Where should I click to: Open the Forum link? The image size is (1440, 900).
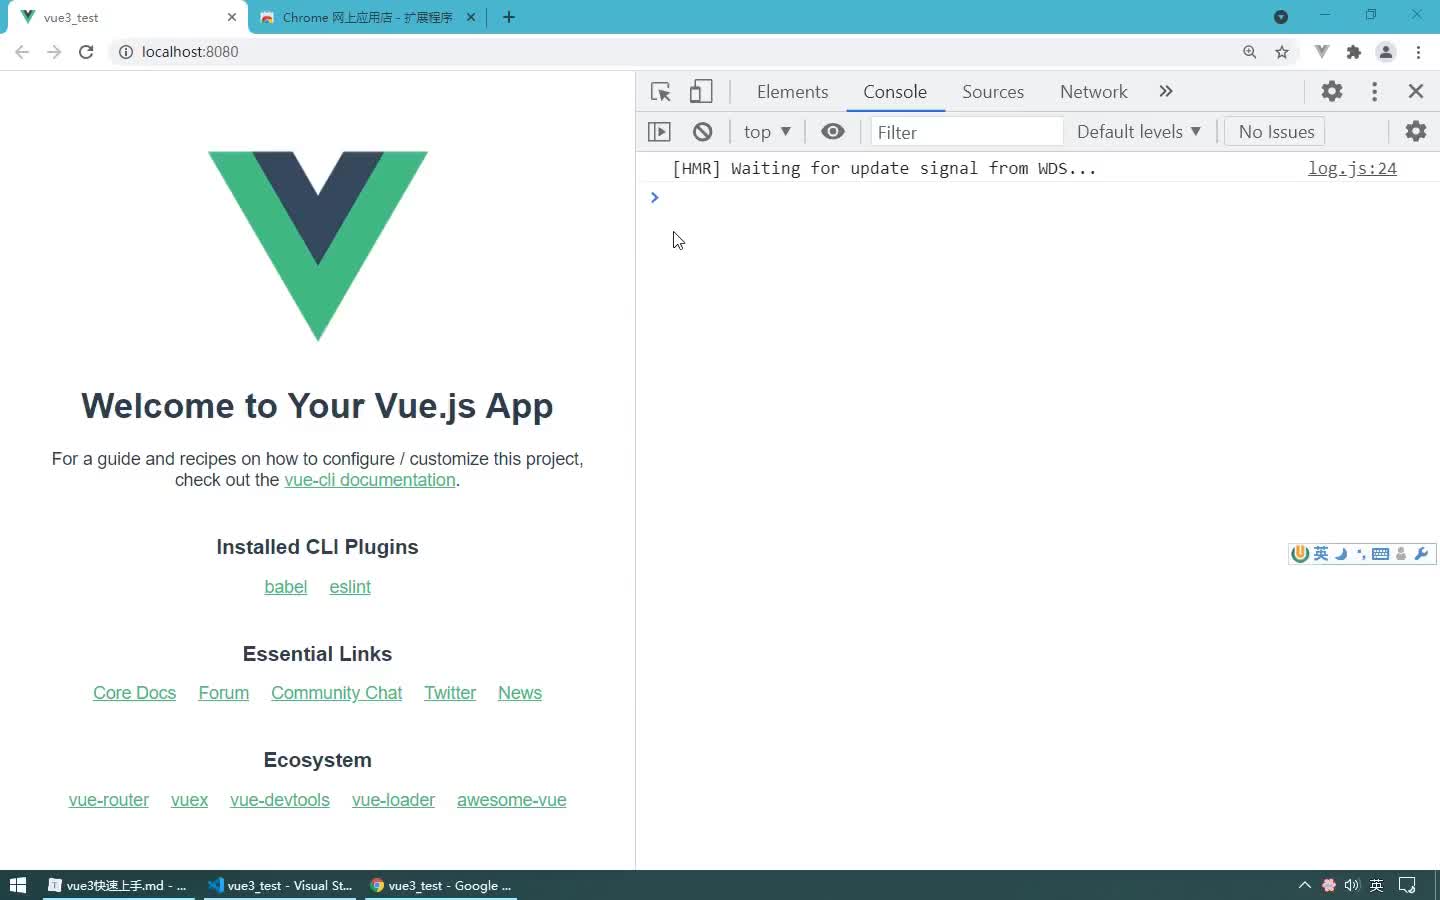[x=223, y=693]
